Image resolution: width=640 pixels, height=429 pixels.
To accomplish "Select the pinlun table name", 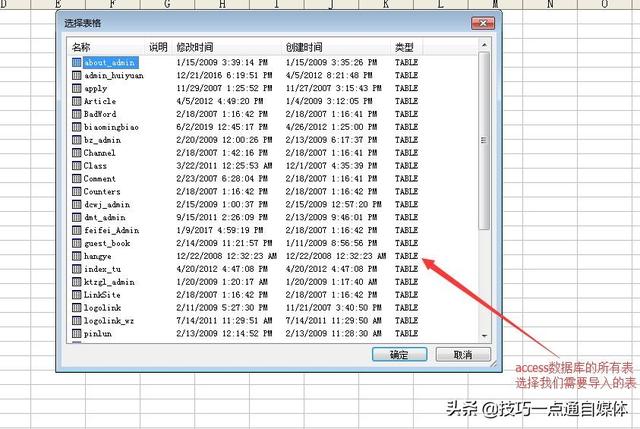I will (98, 333).
